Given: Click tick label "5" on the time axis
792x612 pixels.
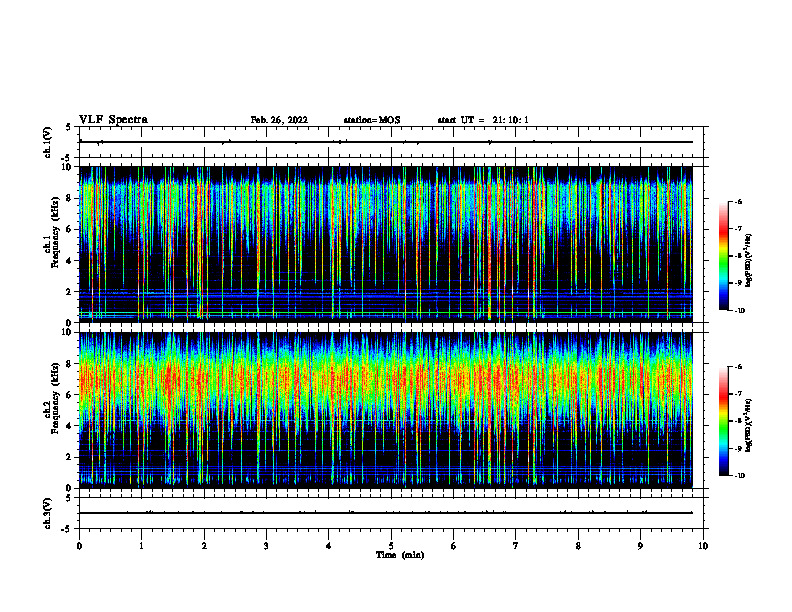Looking at the screenshot, I should pyautogui.click(x=391, y=546).
